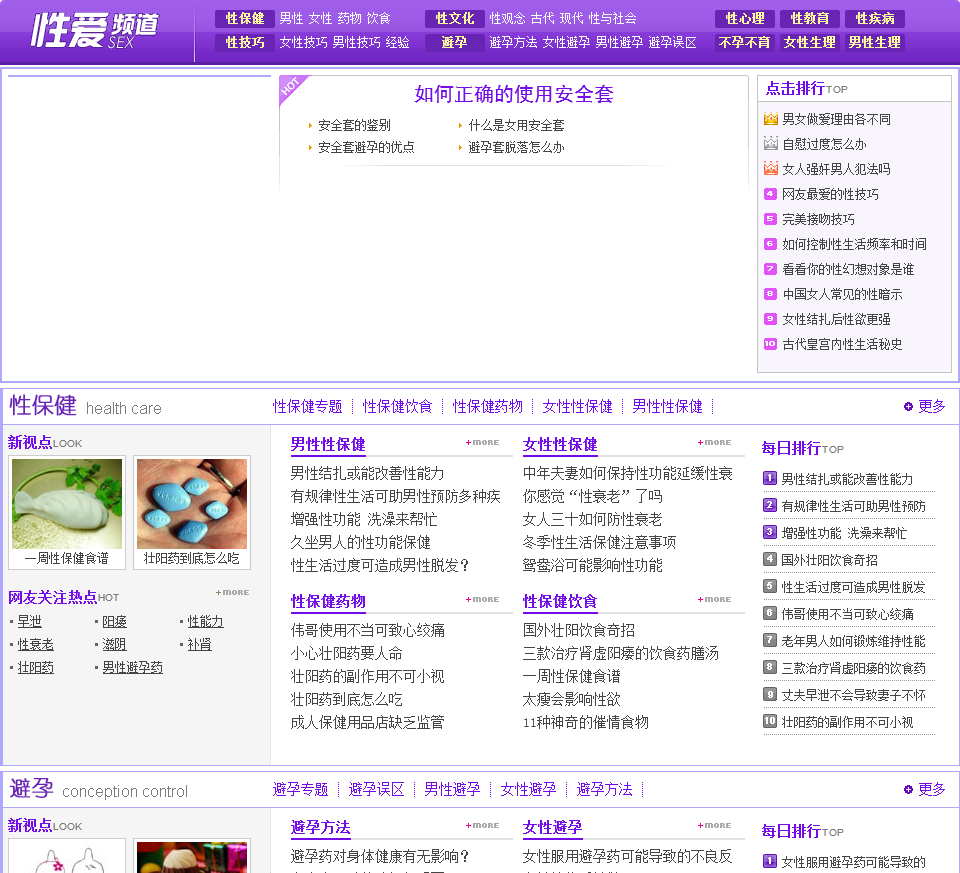Click rank 6 badge beside 如何控制性生活频率和时间

[770, 244]
